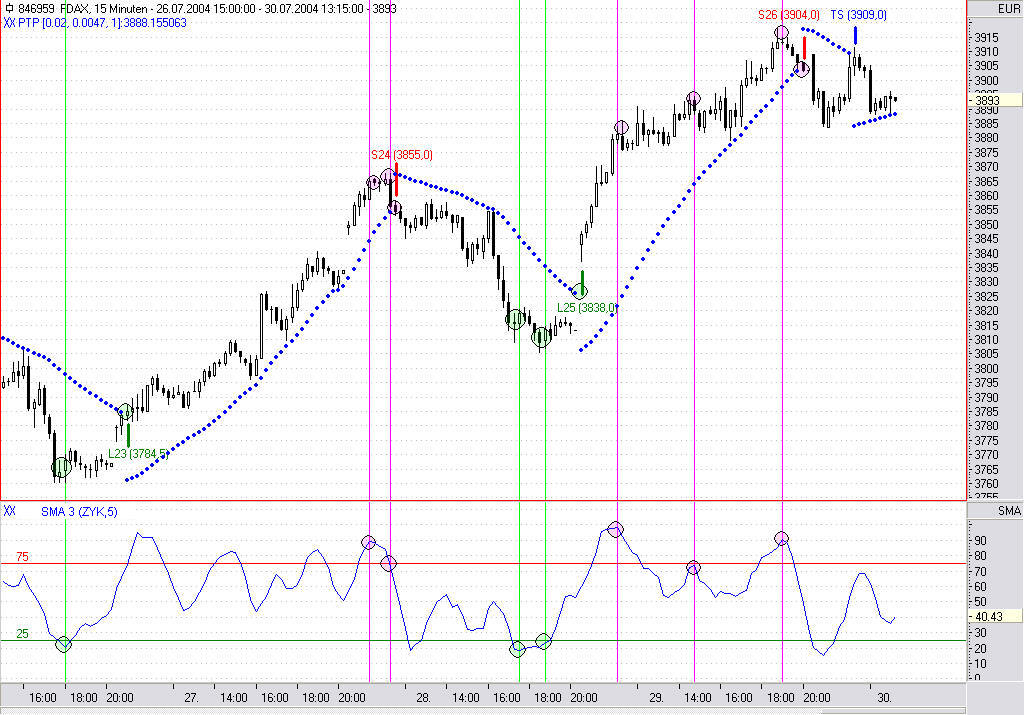Screen dimensions: 1024x715
Task: Click the date label '27.' on time axis
Action: point(191,697)
